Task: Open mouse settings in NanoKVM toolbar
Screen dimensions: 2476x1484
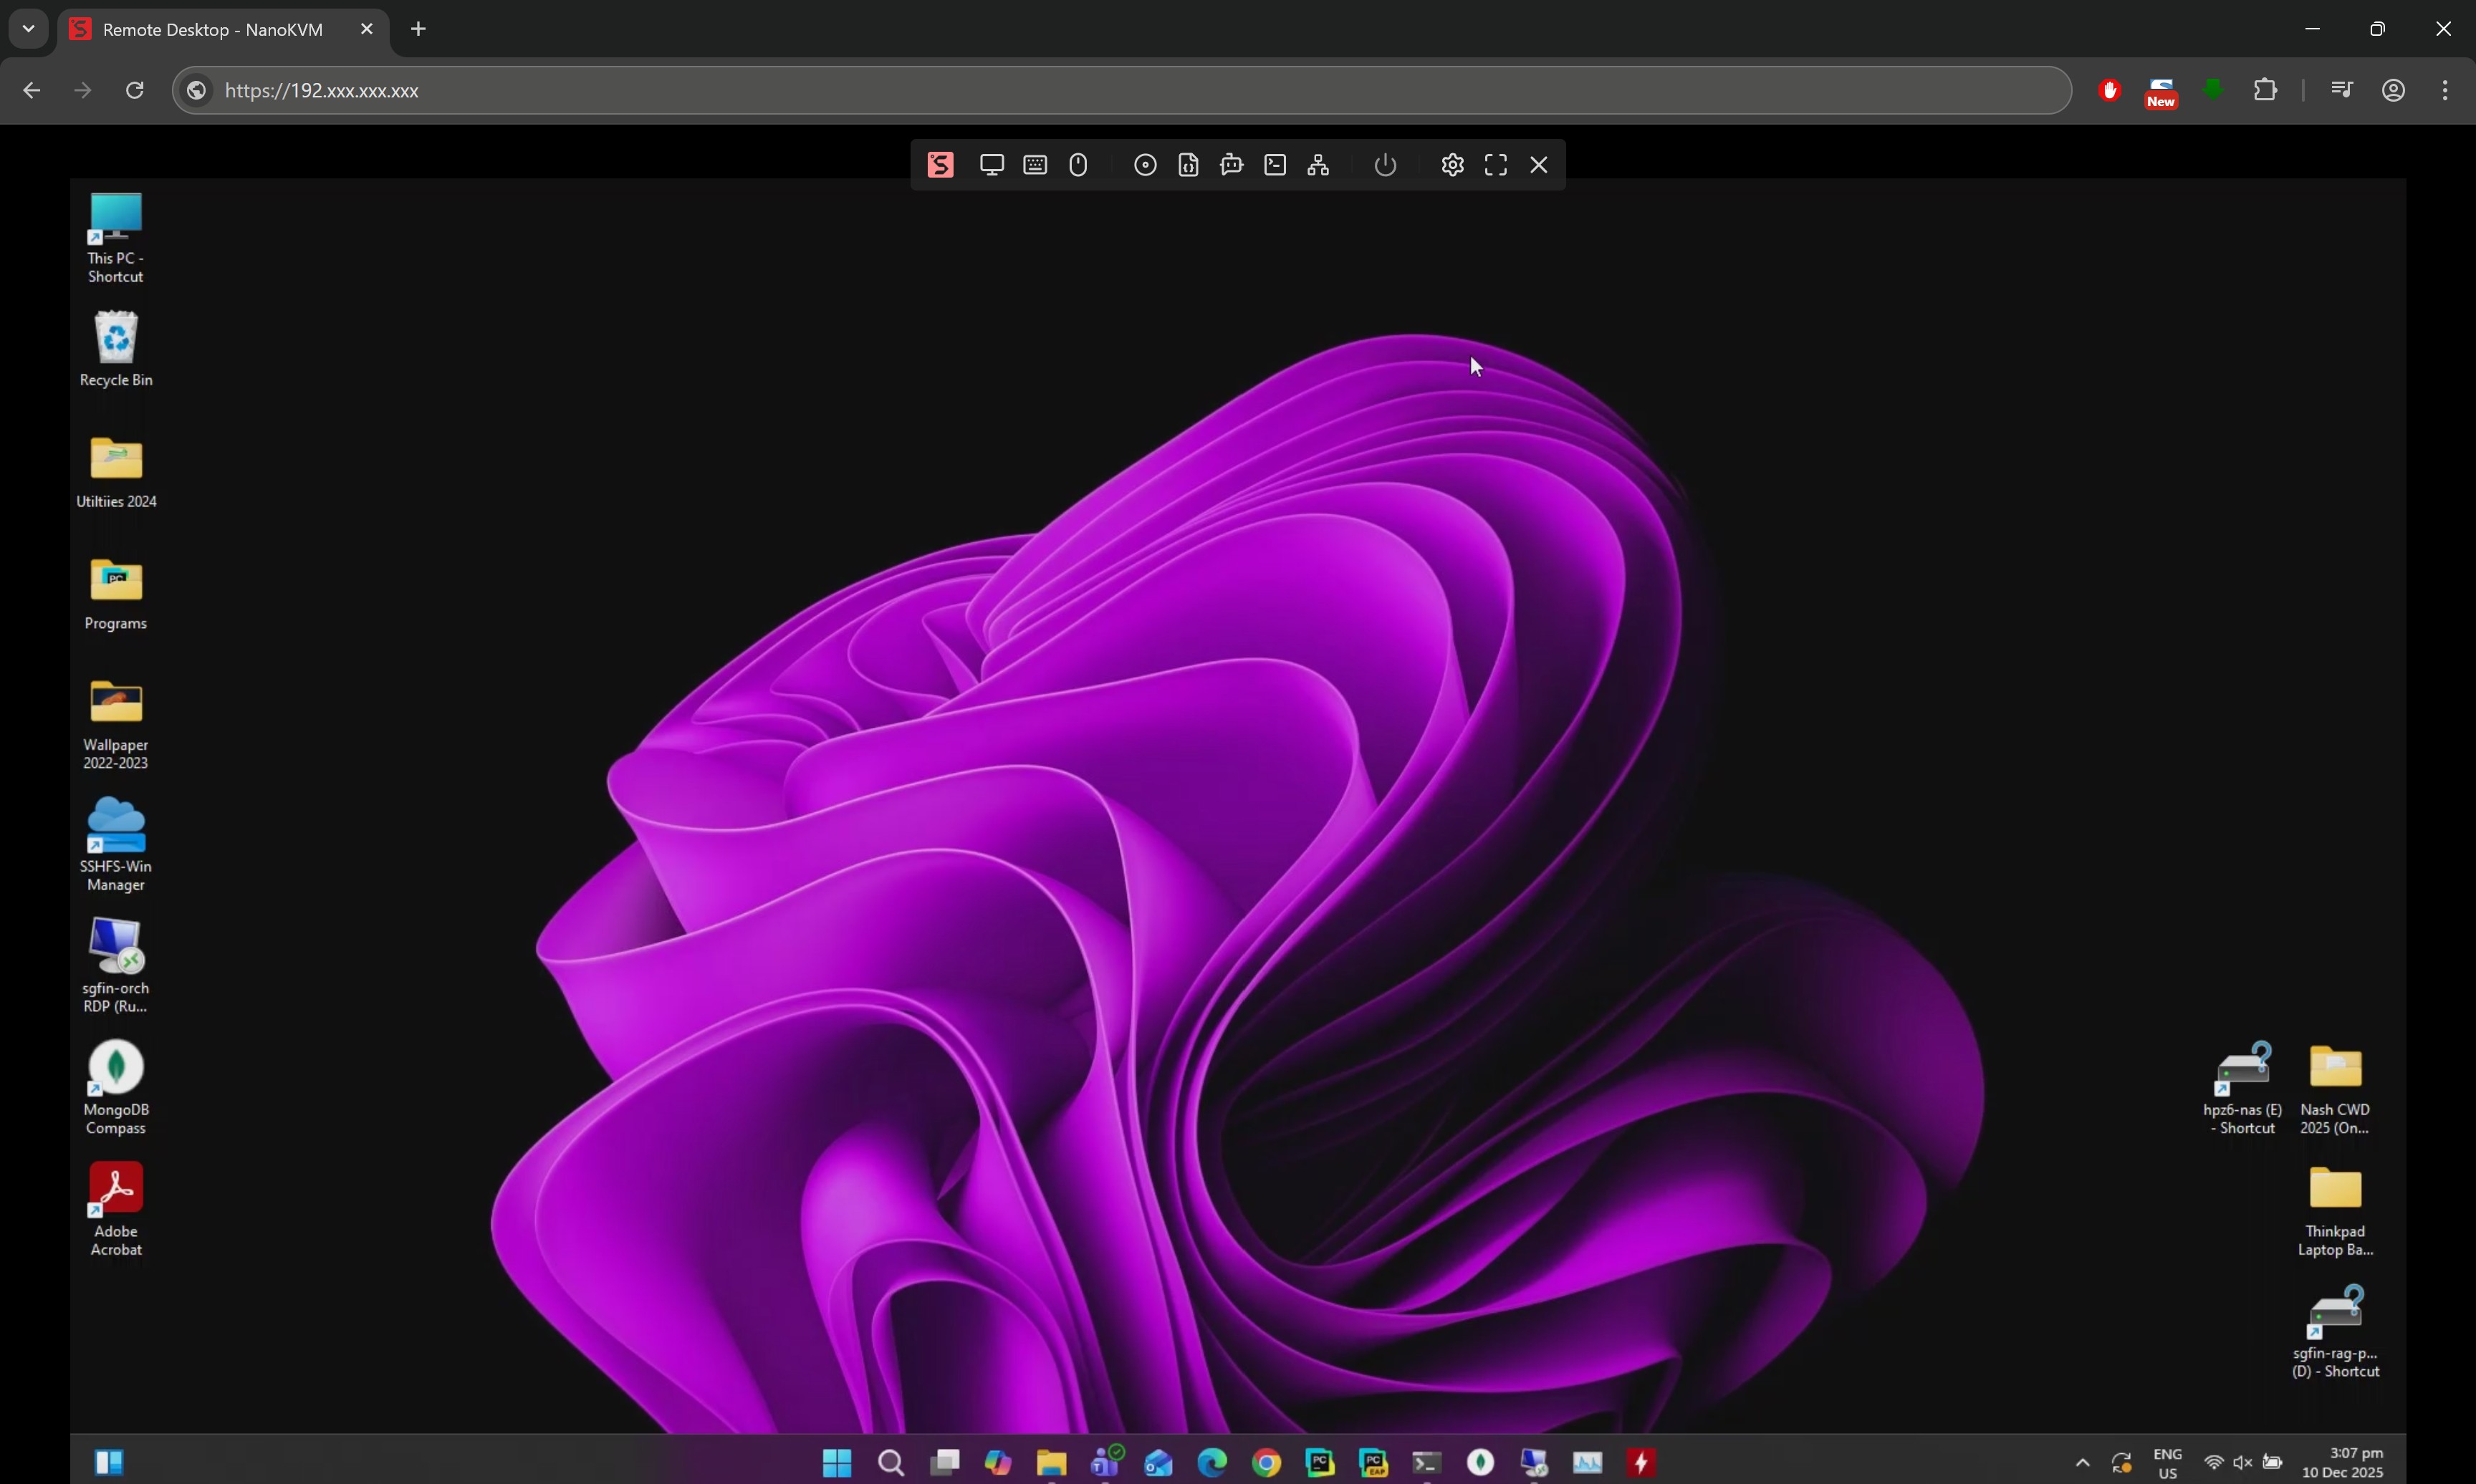Action: [x=1078, y=165]
